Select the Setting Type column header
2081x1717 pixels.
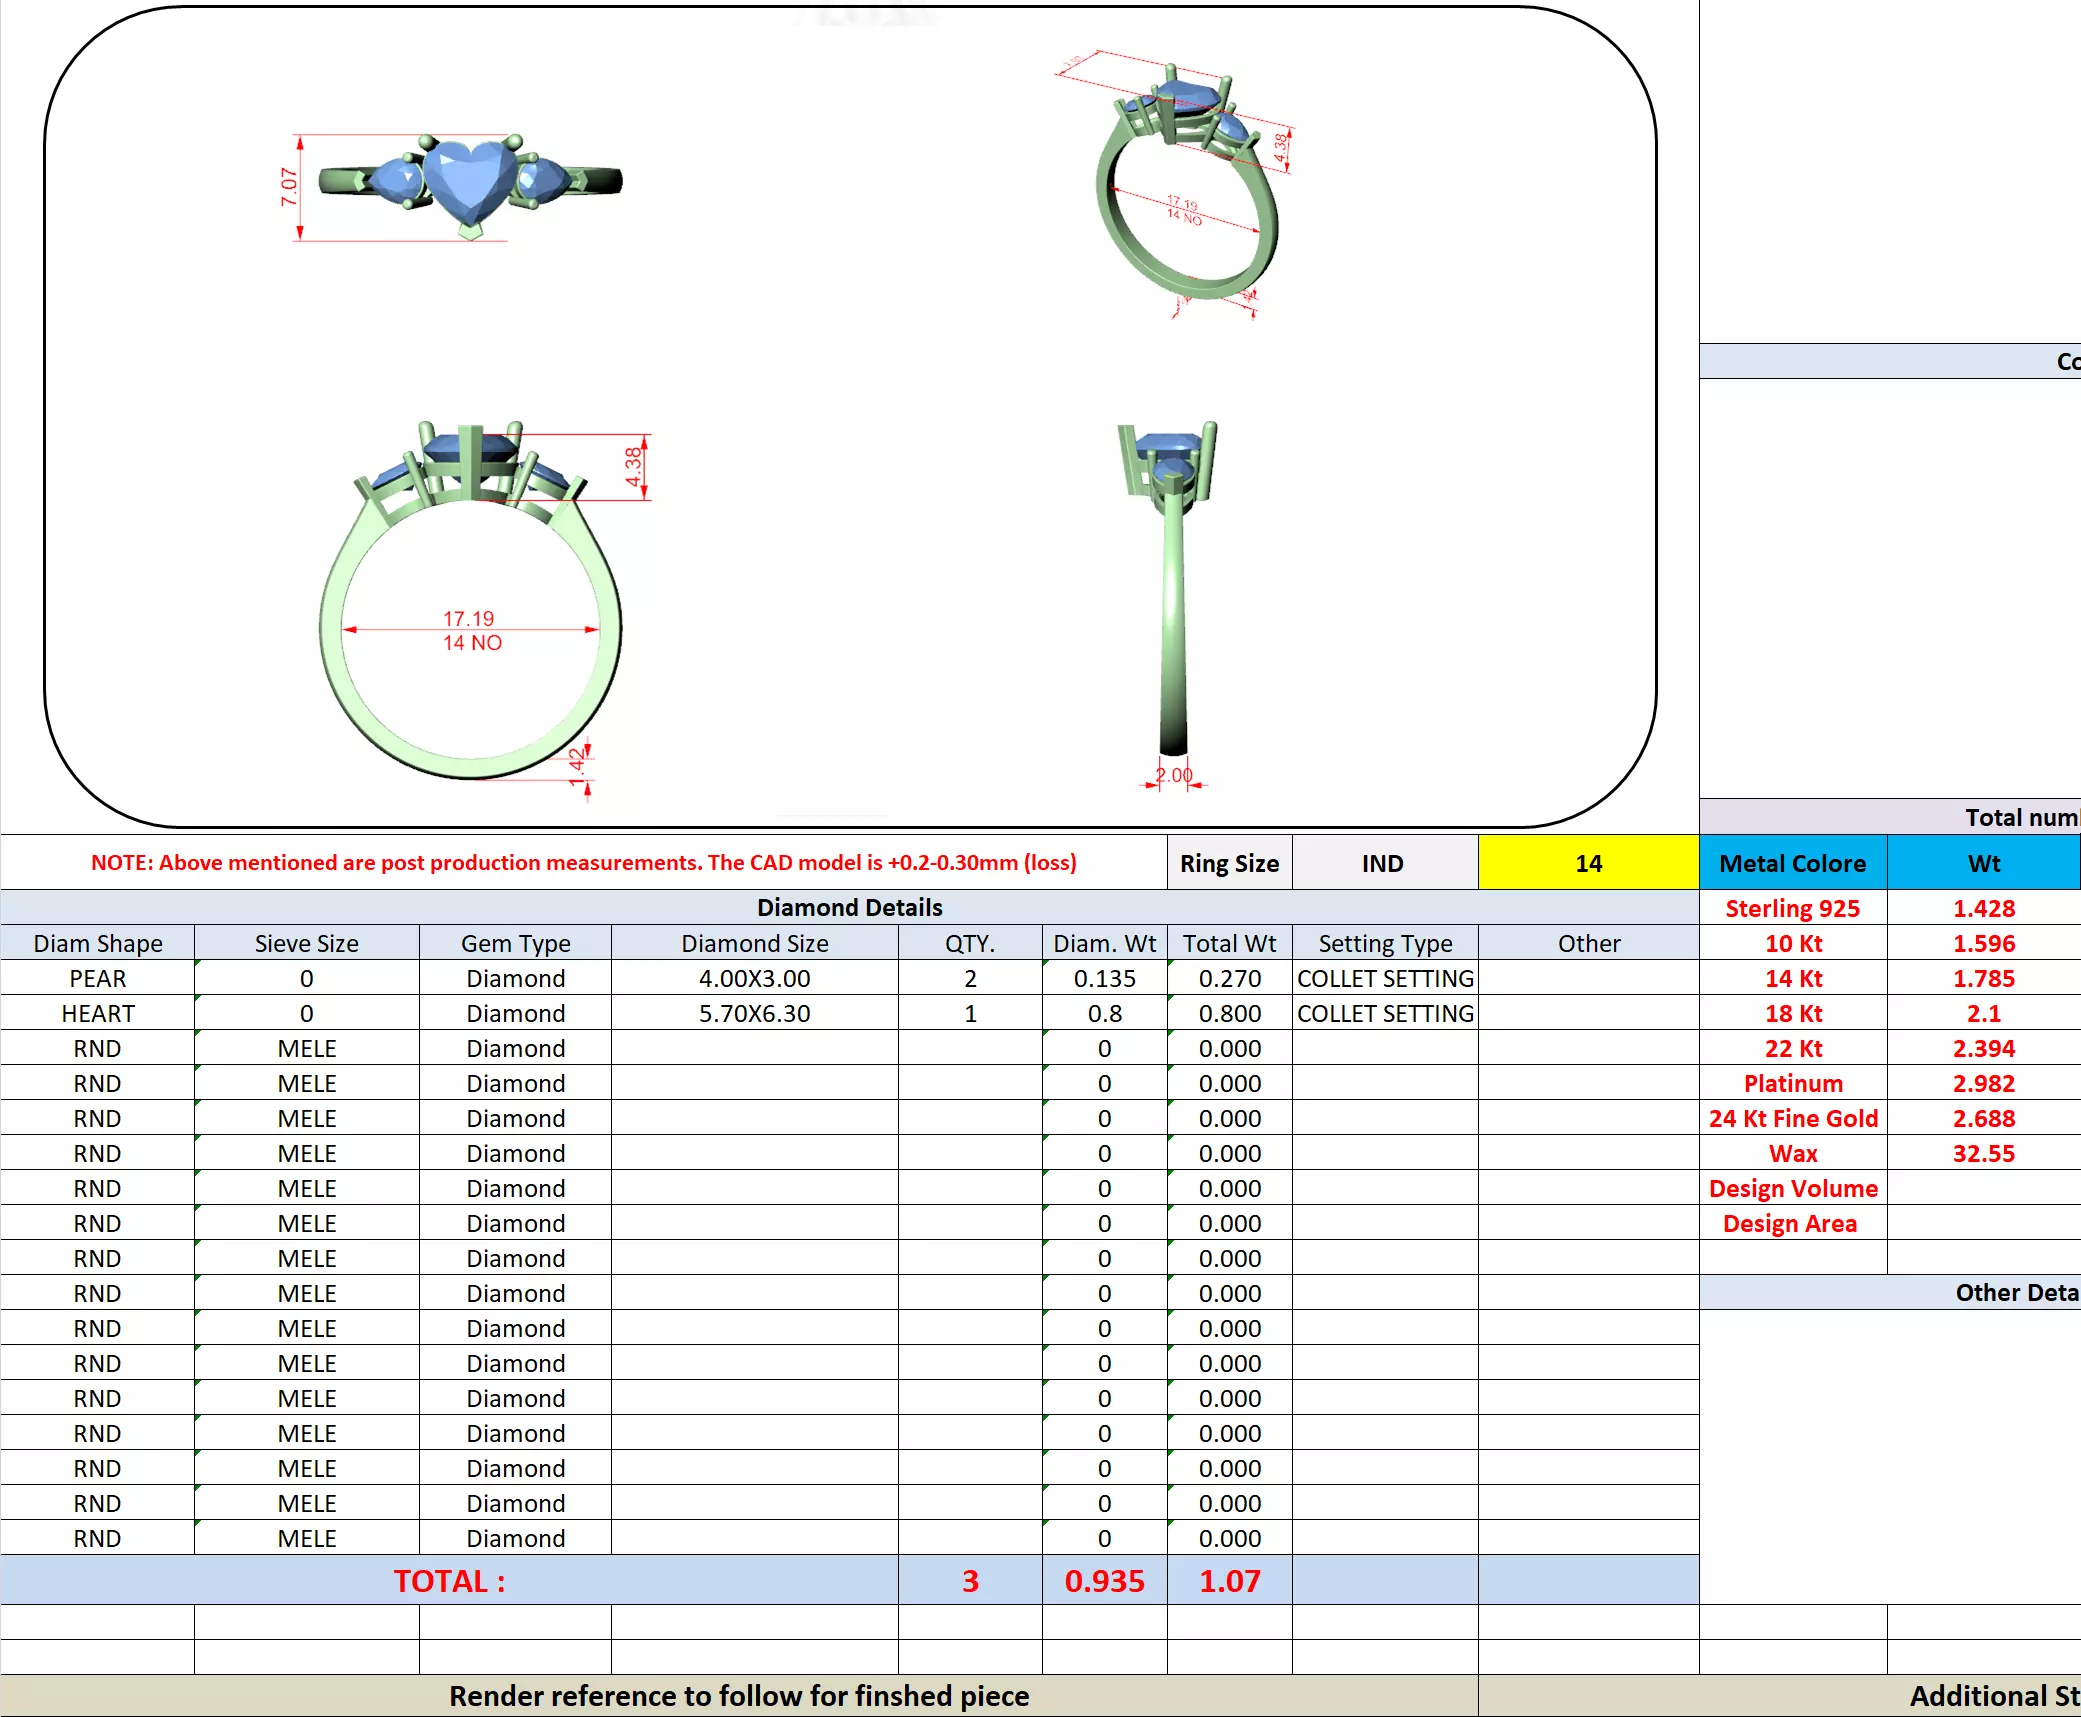(x=1384, y=943)
